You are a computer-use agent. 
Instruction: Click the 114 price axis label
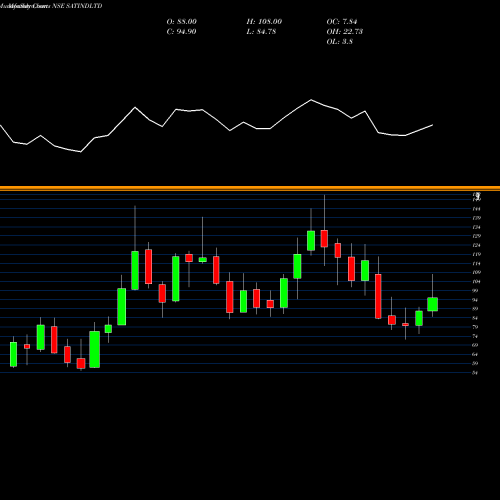tap(477, 264)
